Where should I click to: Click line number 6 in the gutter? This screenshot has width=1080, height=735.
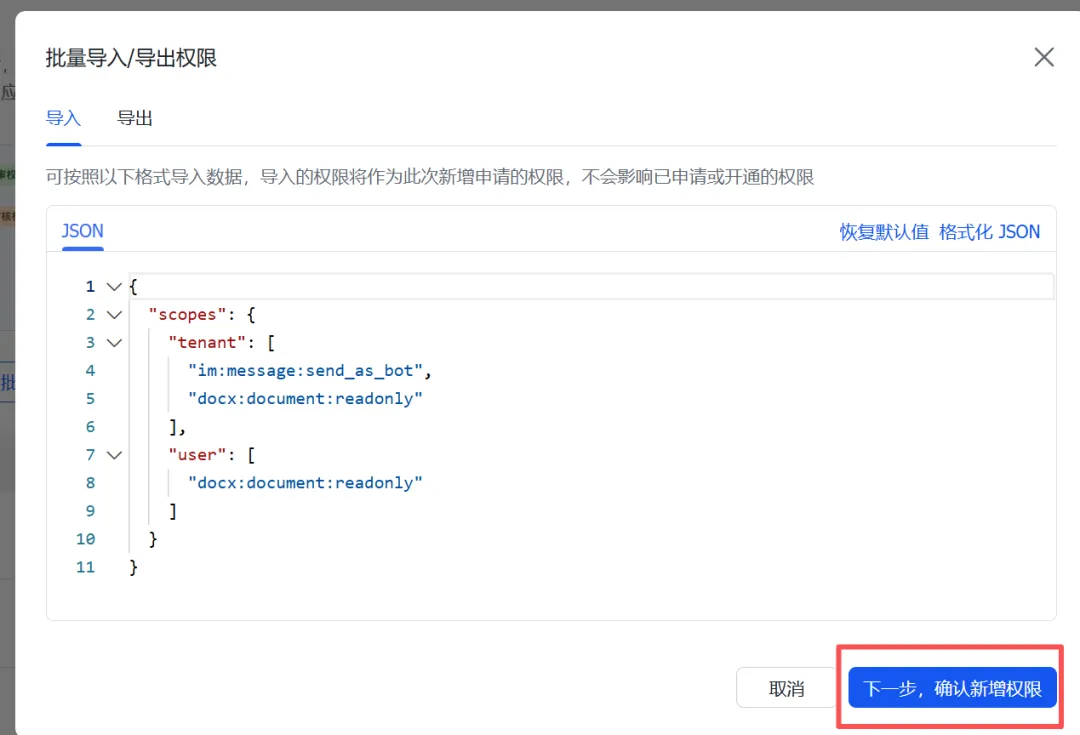[90, 427]
